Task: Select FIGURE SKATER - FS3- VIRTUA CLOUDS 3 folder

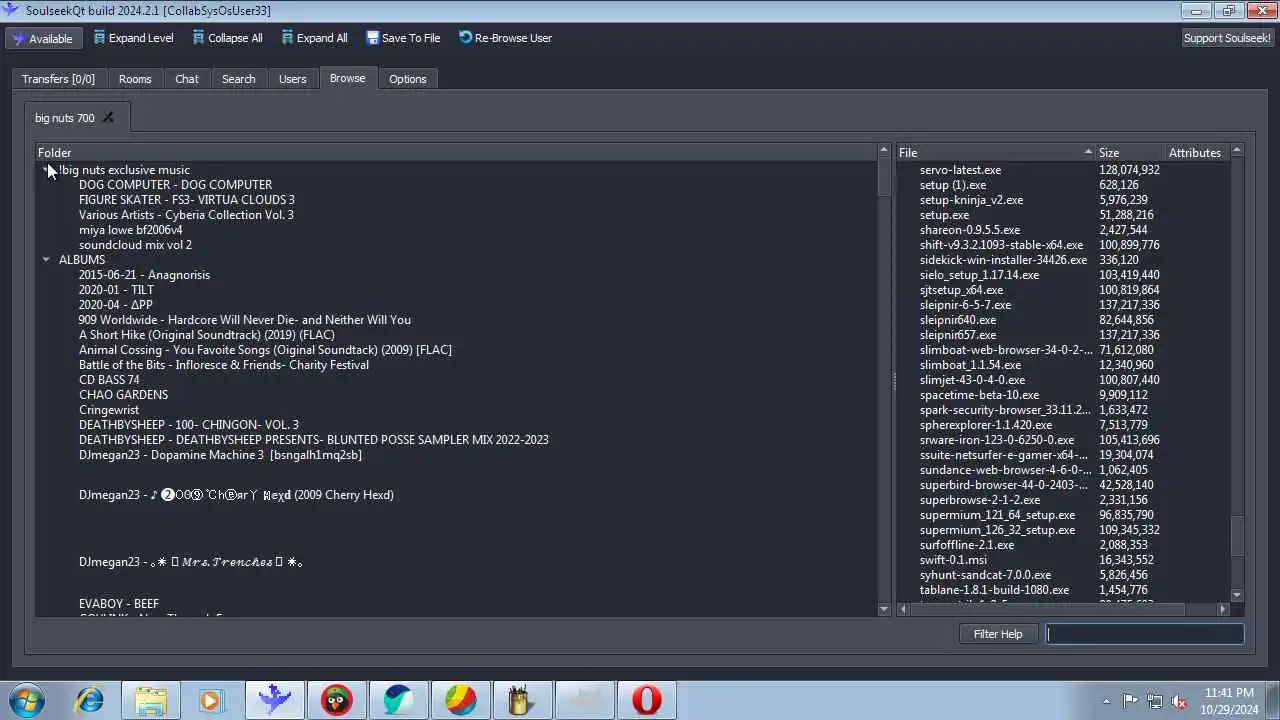Action: point(186,200)
